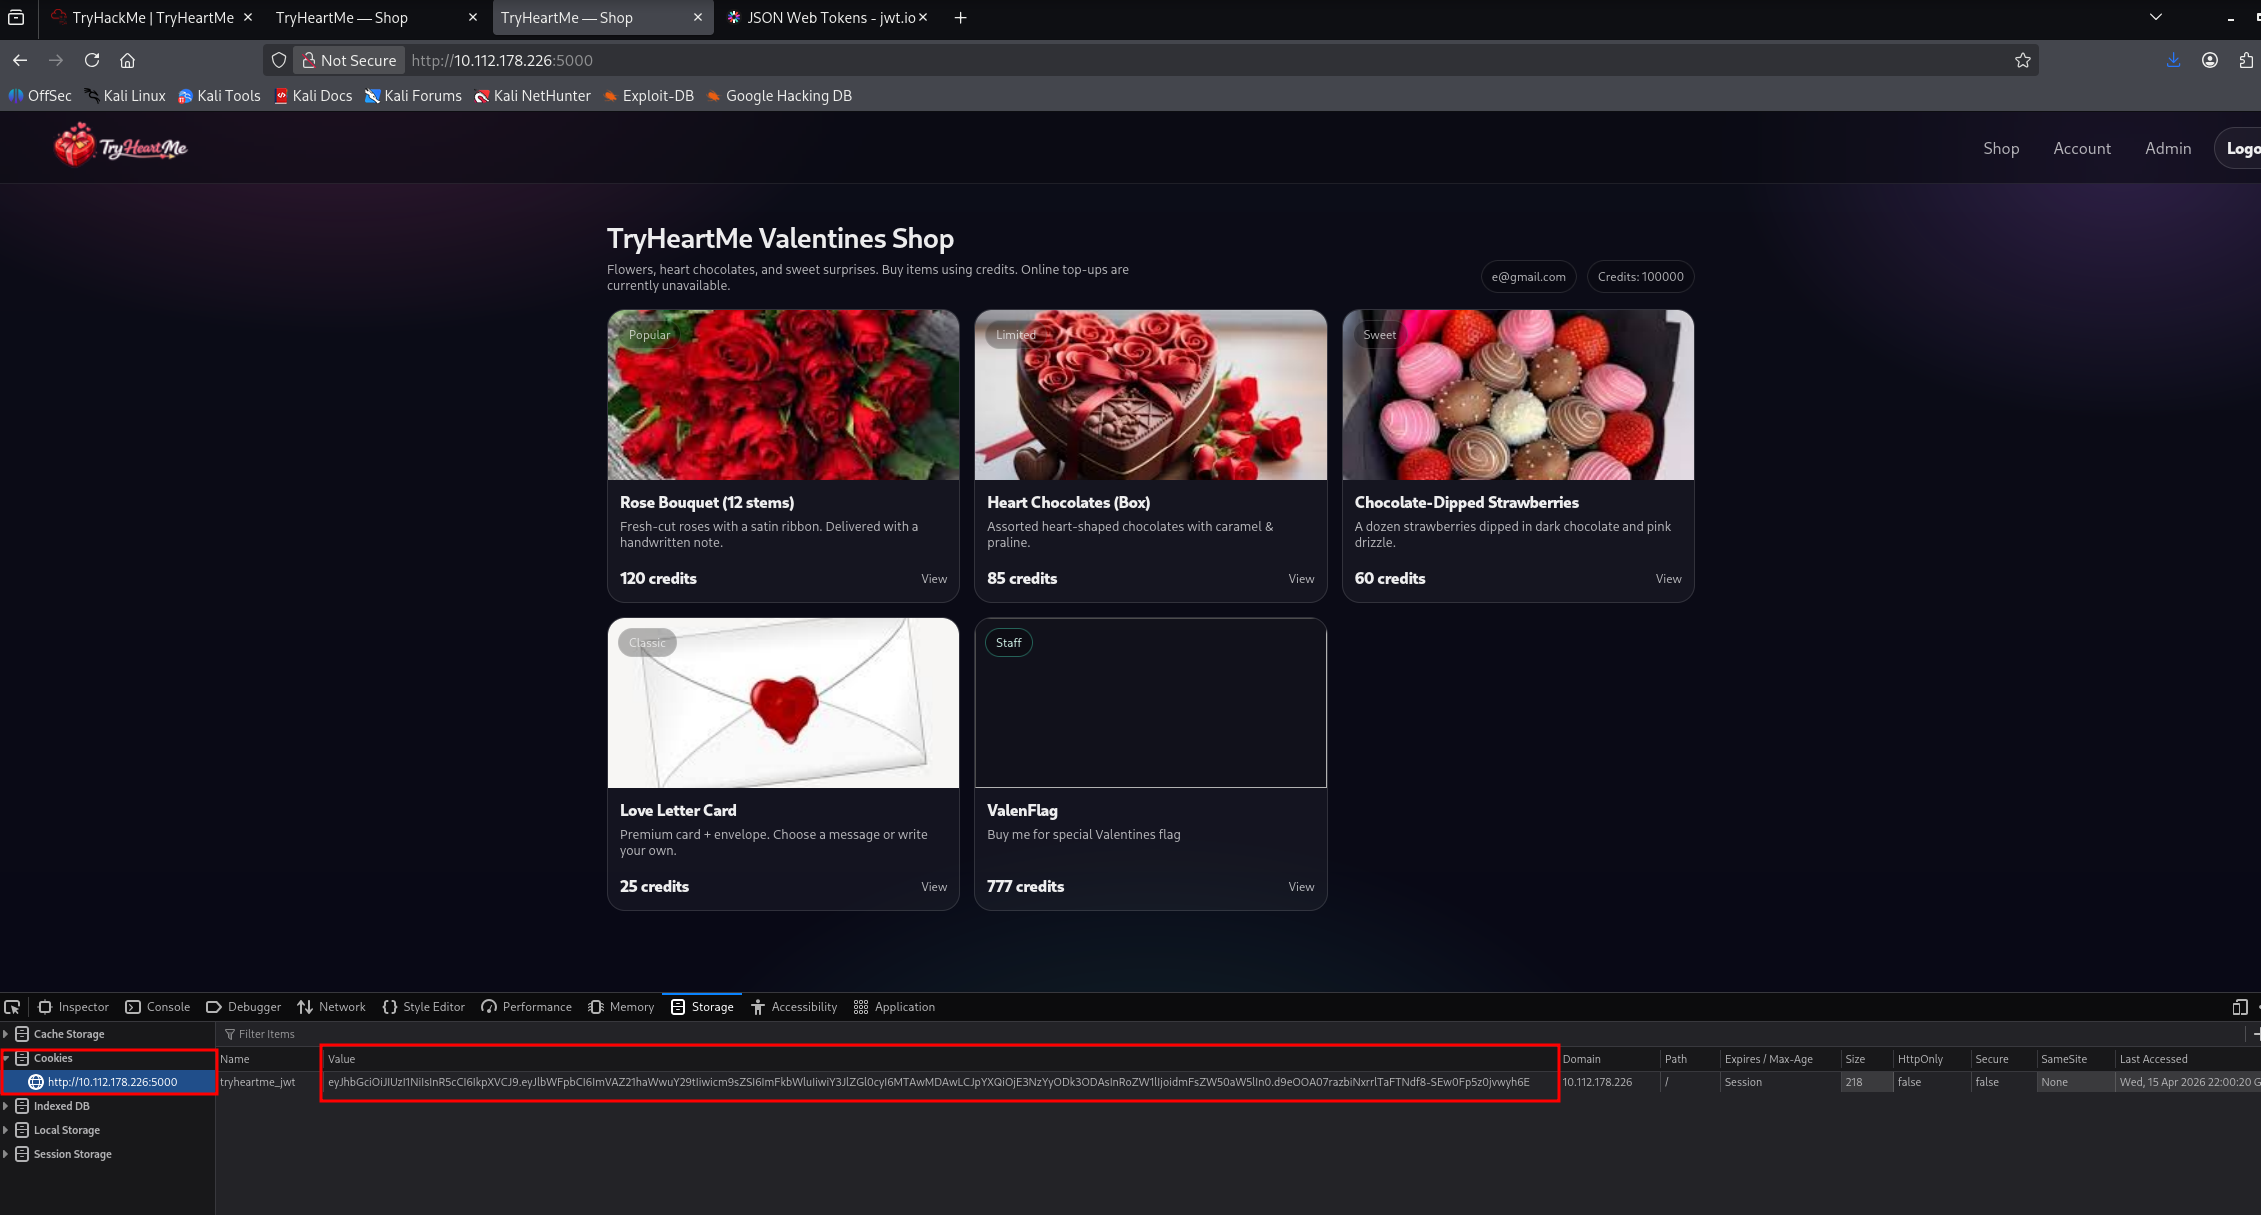Click the HttpOnly column header
The image size is (2261, 1215).
(1931, 1059)
